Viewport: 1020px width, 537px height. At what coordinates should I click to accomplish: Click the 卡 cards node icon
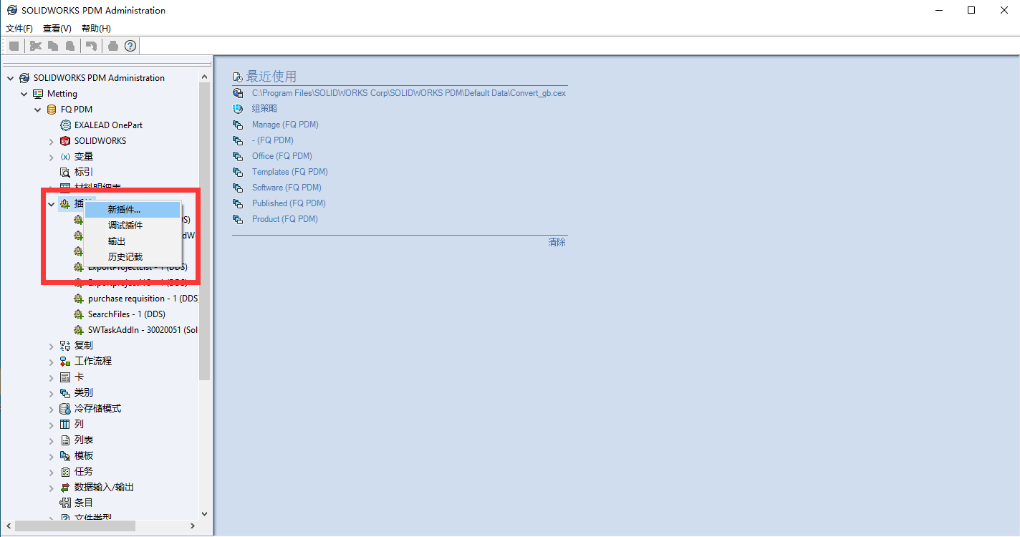click(65, 377)
